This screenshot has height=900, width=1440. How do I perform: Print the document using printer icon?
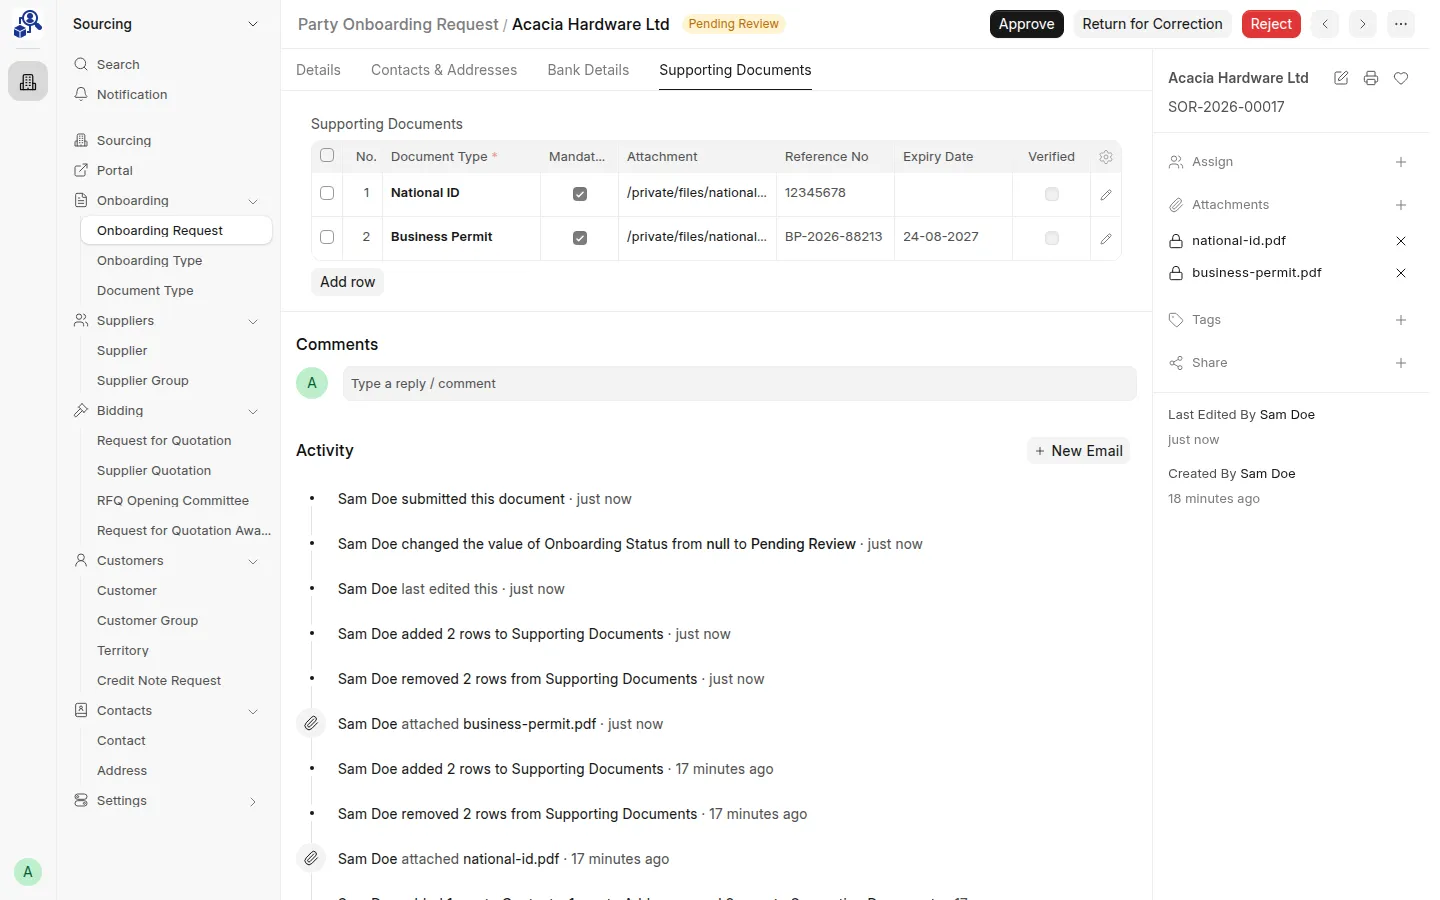coord(1371,78)
